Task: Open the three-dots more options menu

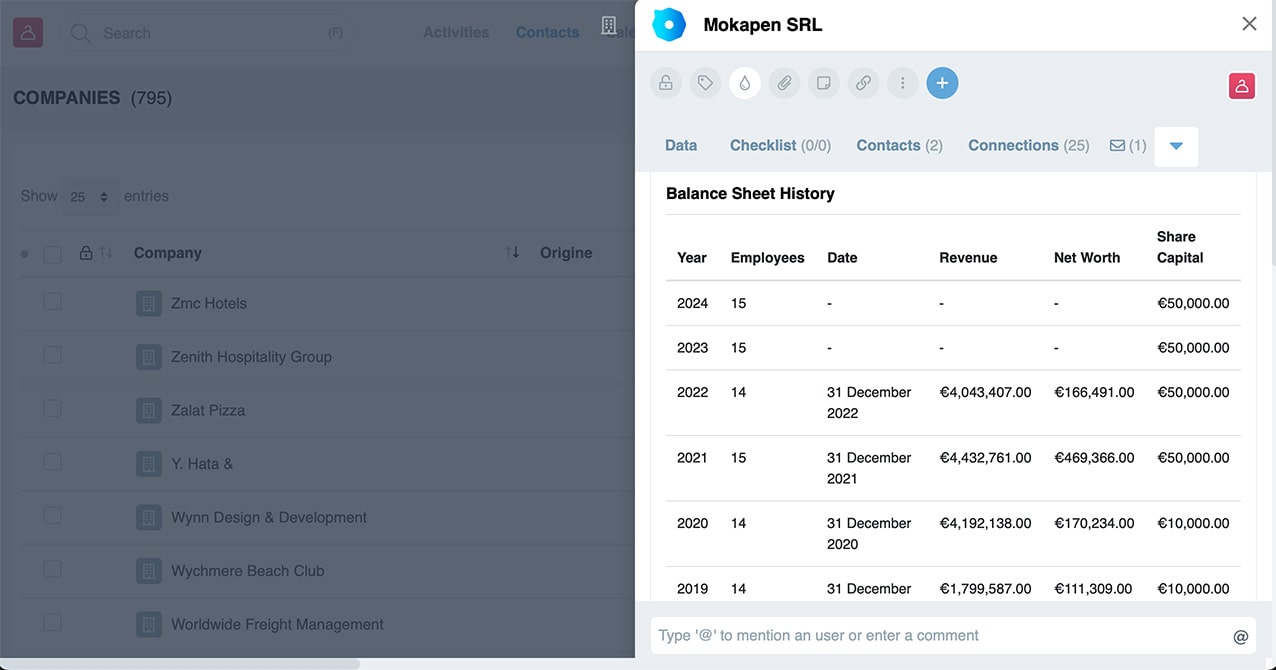Action: [902, 84]
